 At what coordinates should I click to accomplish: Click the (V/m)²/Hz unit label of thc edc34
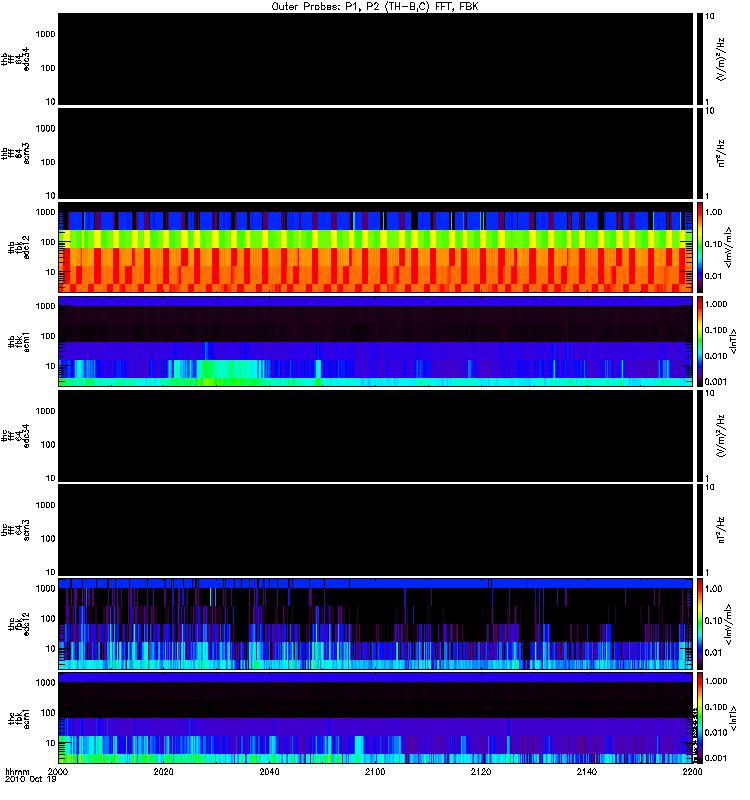pyautogui.click(x=721, y=436)
